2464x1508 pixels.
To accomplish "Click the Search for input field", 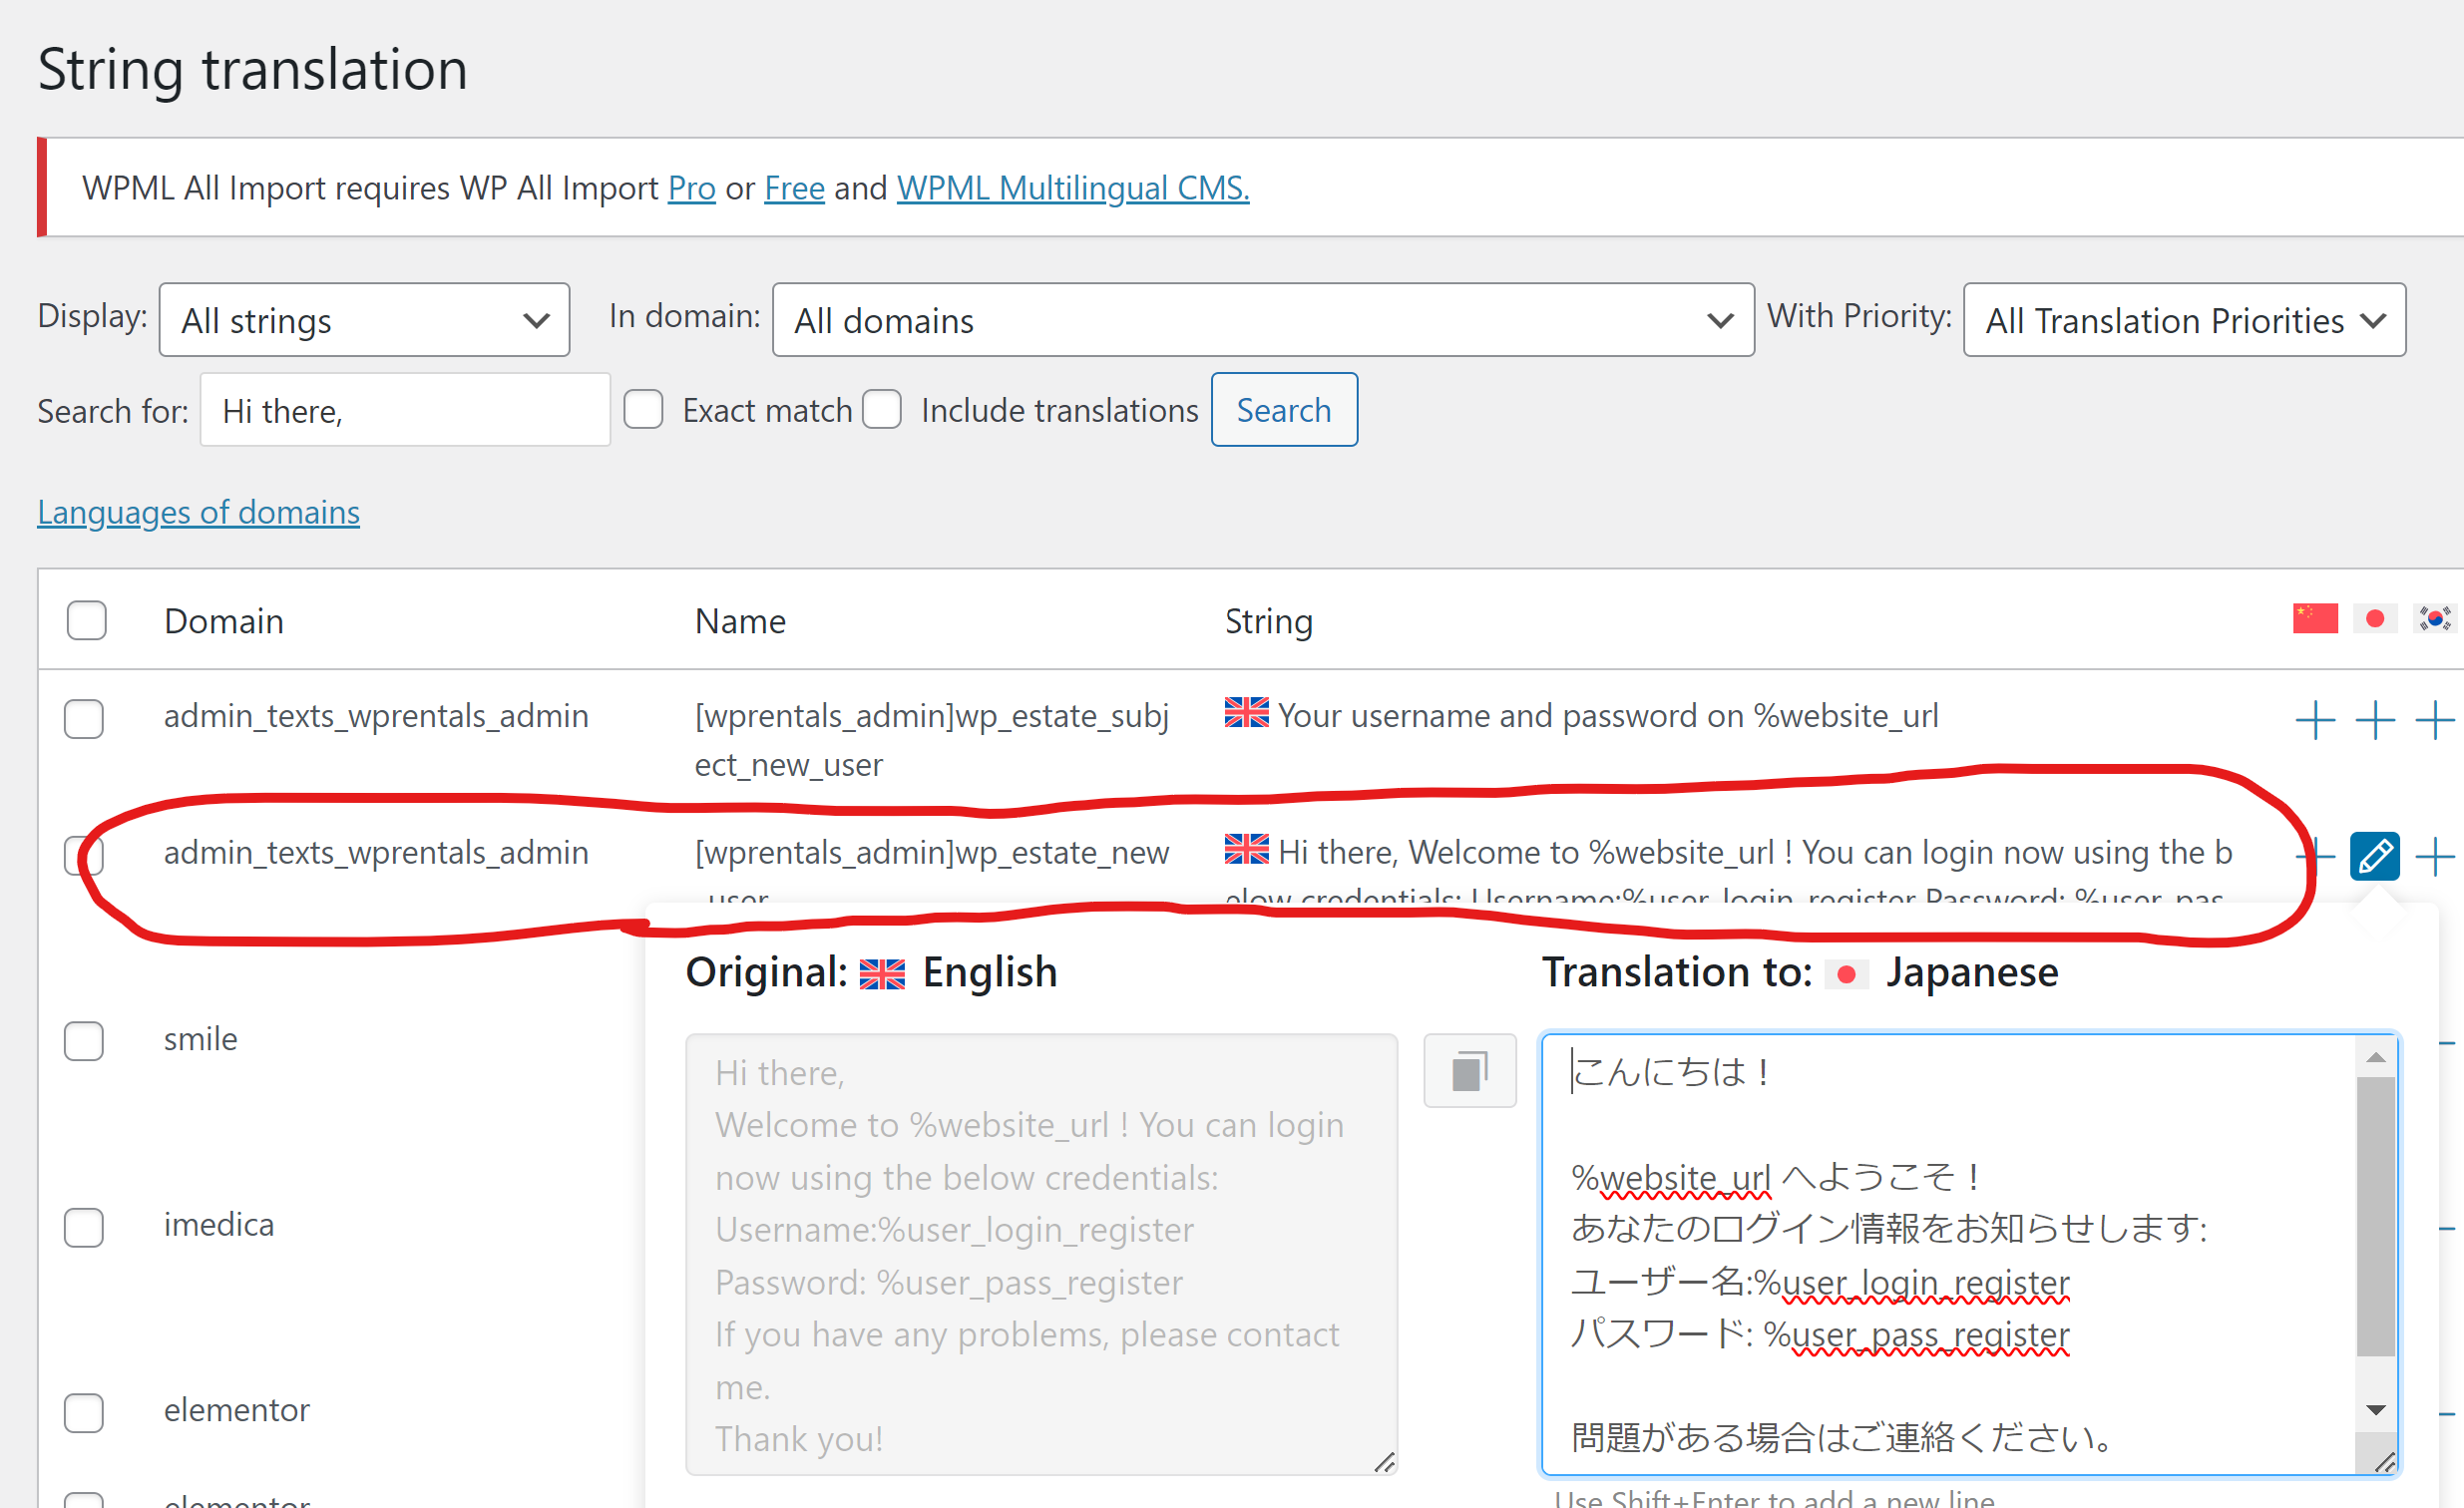I will [x=405, y=410].
